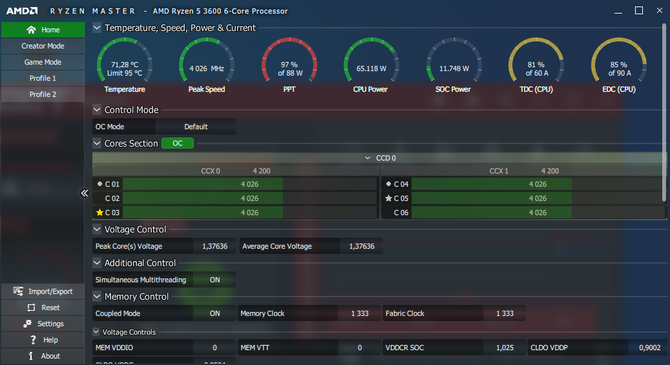Click the gold star on core C 03

click(100, 212)
